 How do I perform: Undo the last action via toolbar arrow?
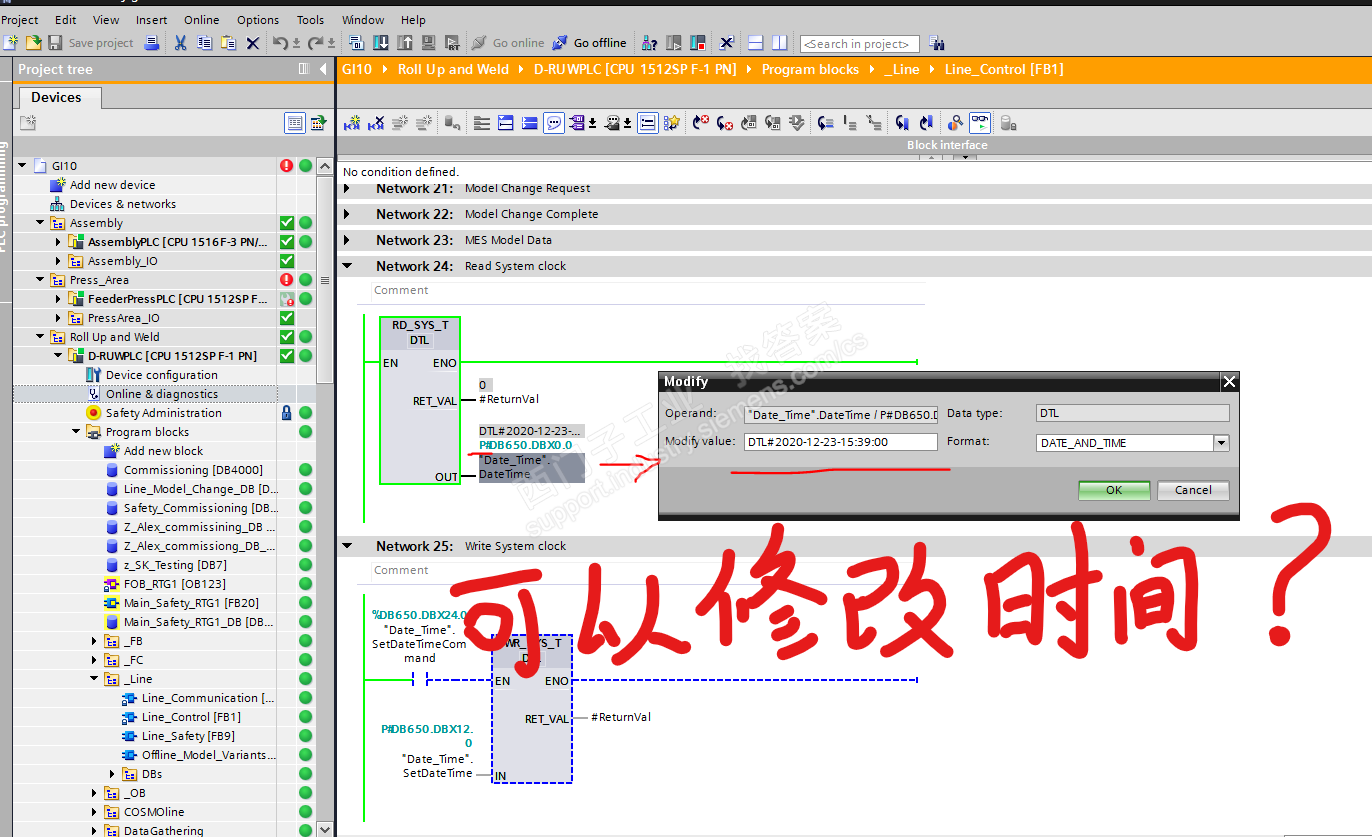[x=281, y=43]
